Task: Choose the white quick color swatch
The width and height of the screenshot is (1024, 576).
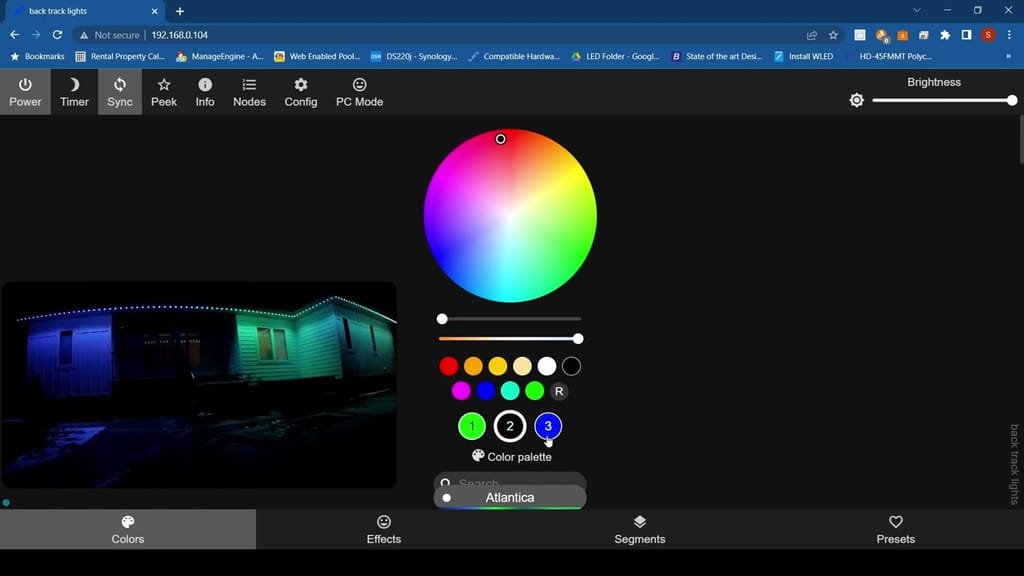Action: click(x=547, y=366)
